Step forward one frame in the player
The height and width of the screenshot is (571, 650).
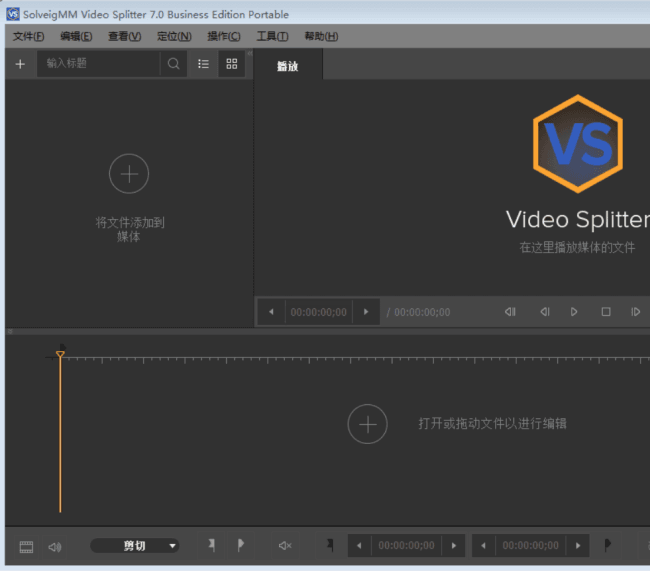(x=635, y=312)
